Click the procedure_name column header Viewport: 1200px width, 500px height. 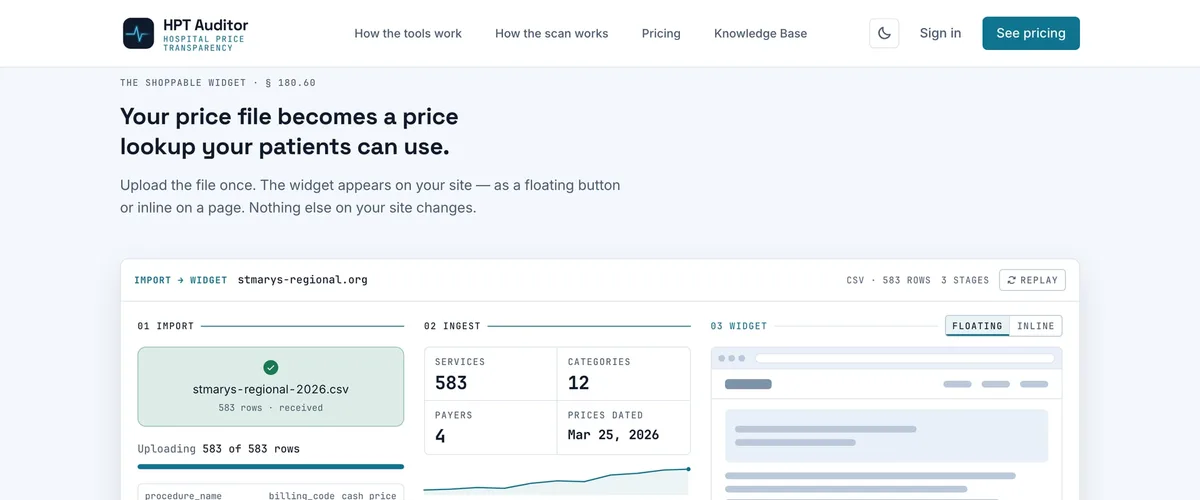point(183,495)
